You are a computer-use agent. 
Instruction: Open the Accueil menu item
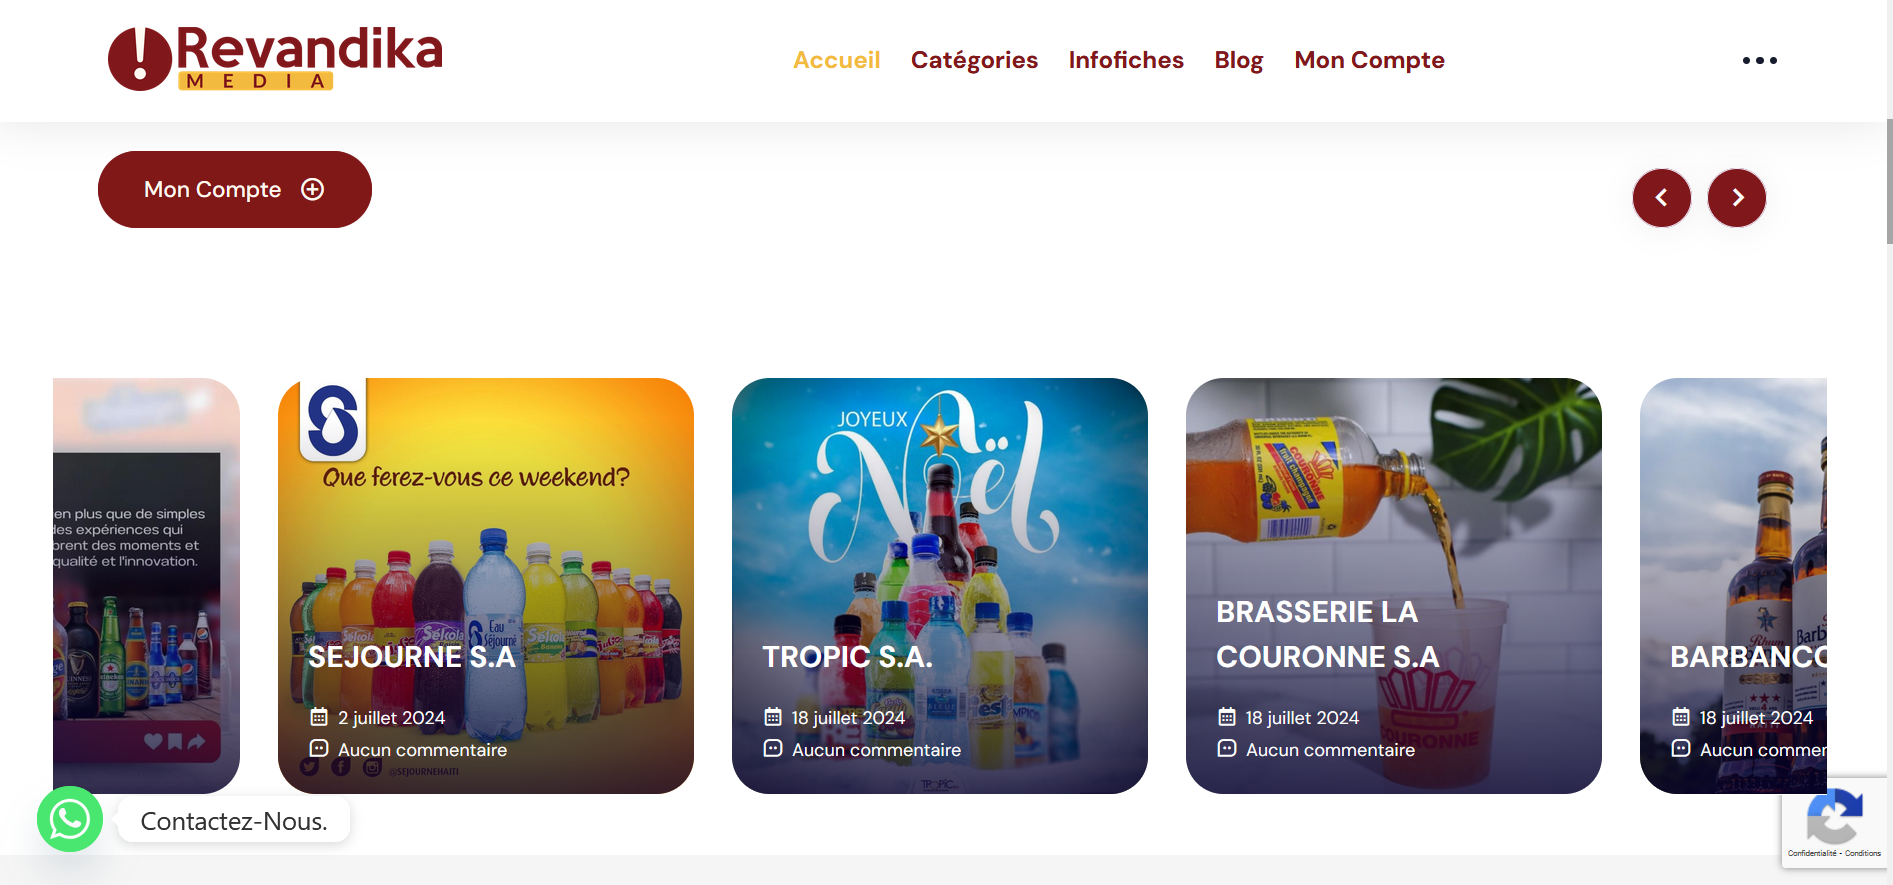837,60
